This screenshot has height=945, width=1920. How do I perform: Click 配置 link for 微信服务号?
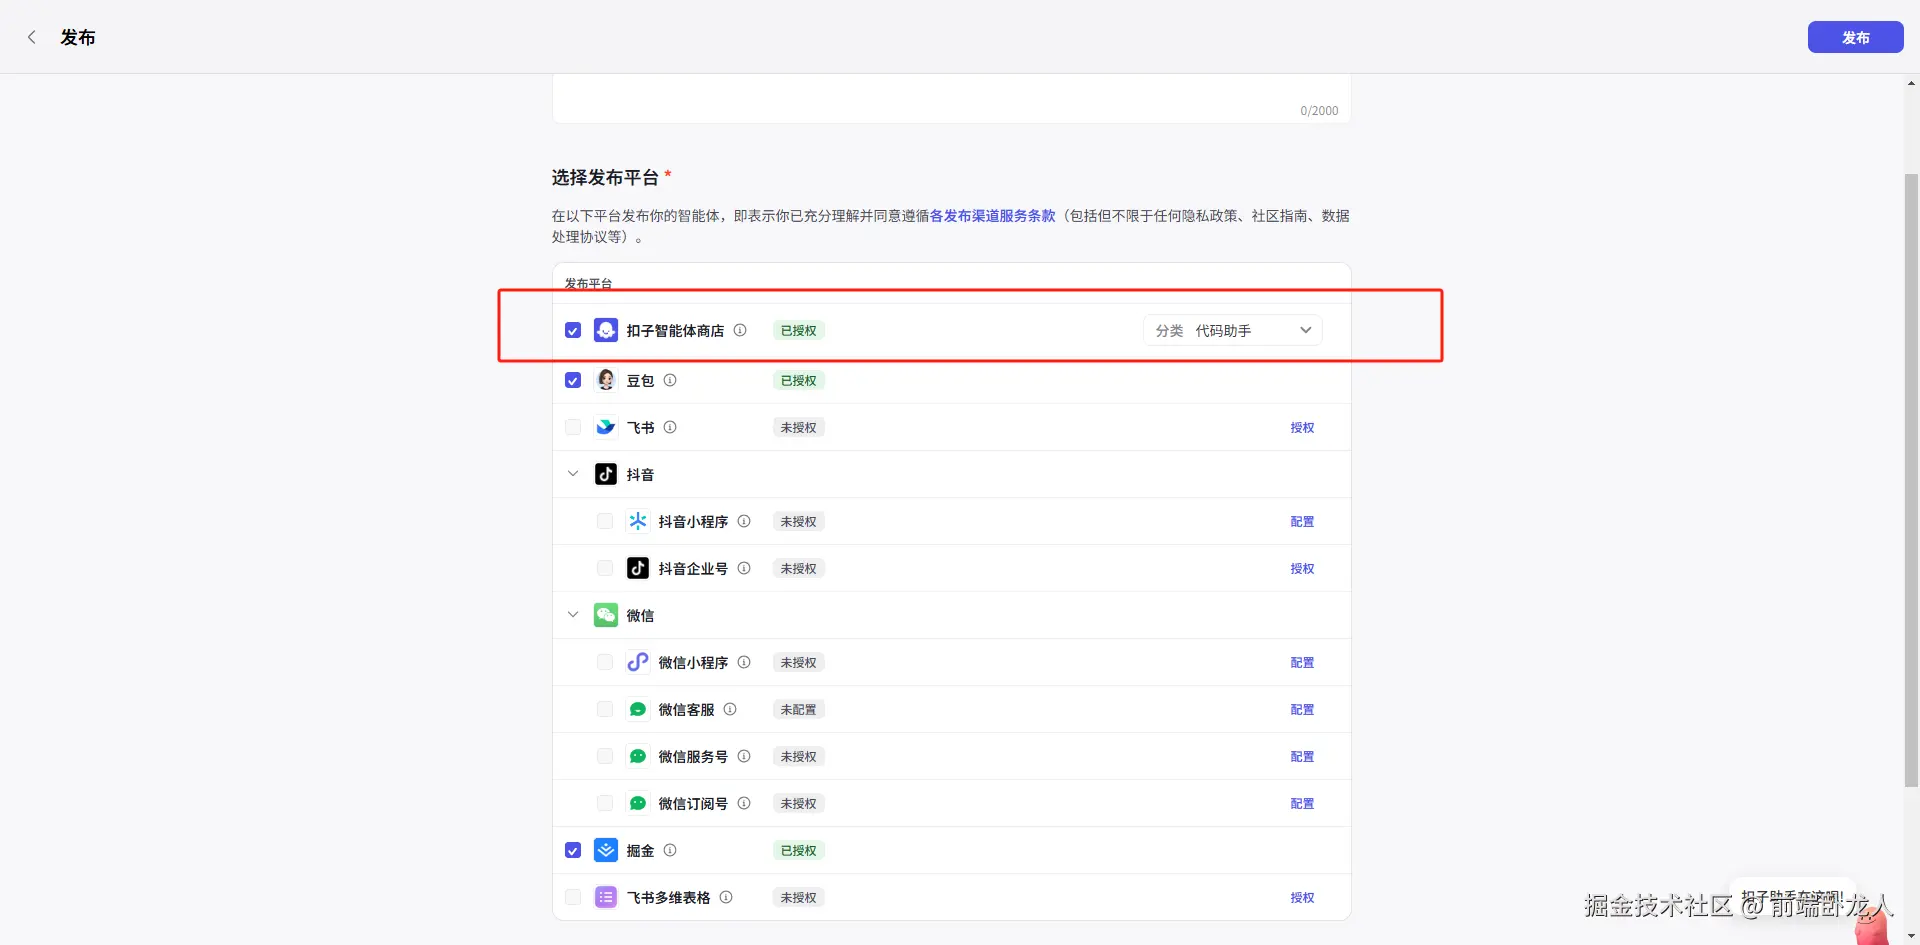click(x=1302, y=756)
